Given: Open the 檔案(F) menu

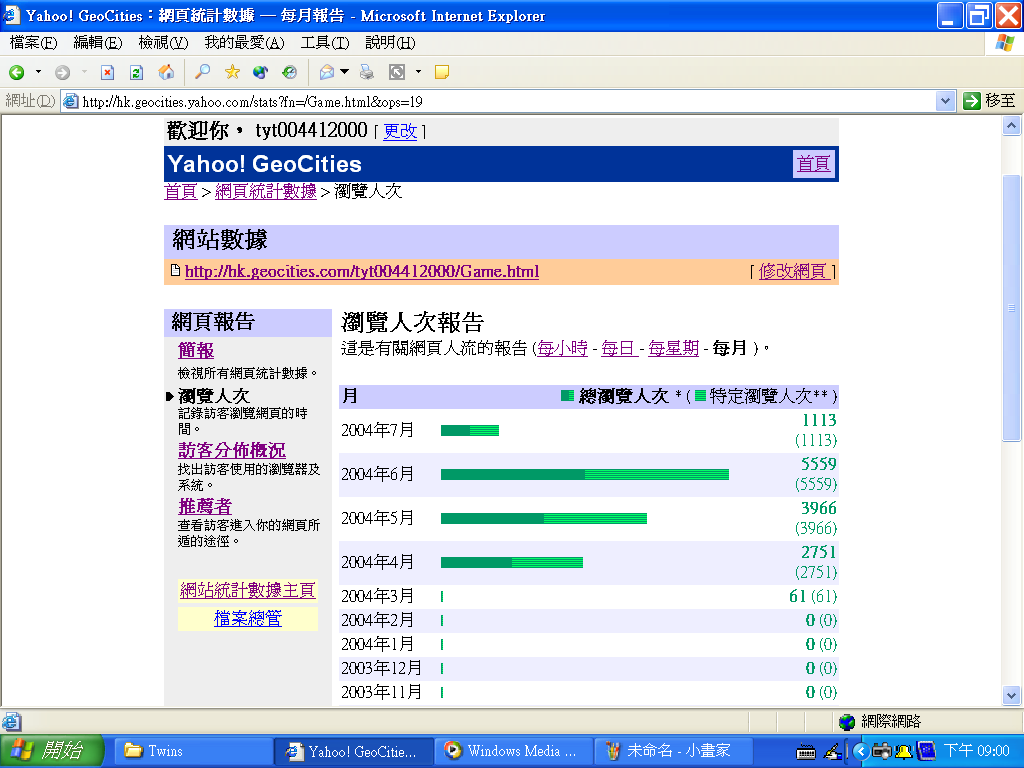Looking at the screenshot, I should coord(33,43).
